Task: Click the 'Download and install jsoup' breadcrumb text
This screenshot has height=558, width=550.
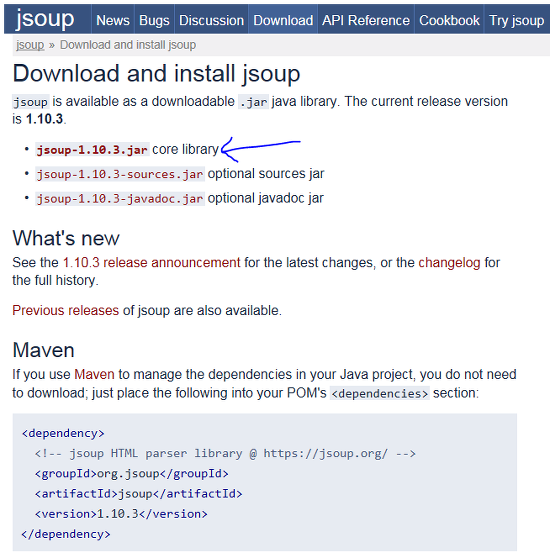Action: [x=128, y=45]
